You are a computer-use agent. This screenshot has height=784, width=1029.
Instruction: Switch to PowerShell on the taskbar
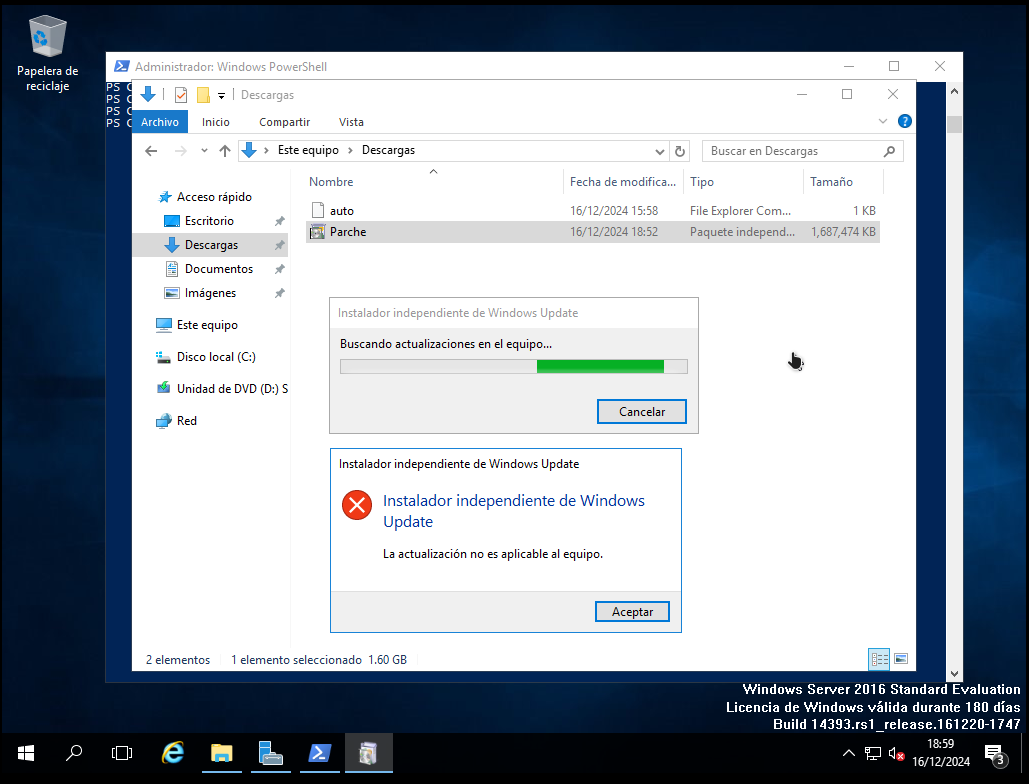(x=320, y=753)
